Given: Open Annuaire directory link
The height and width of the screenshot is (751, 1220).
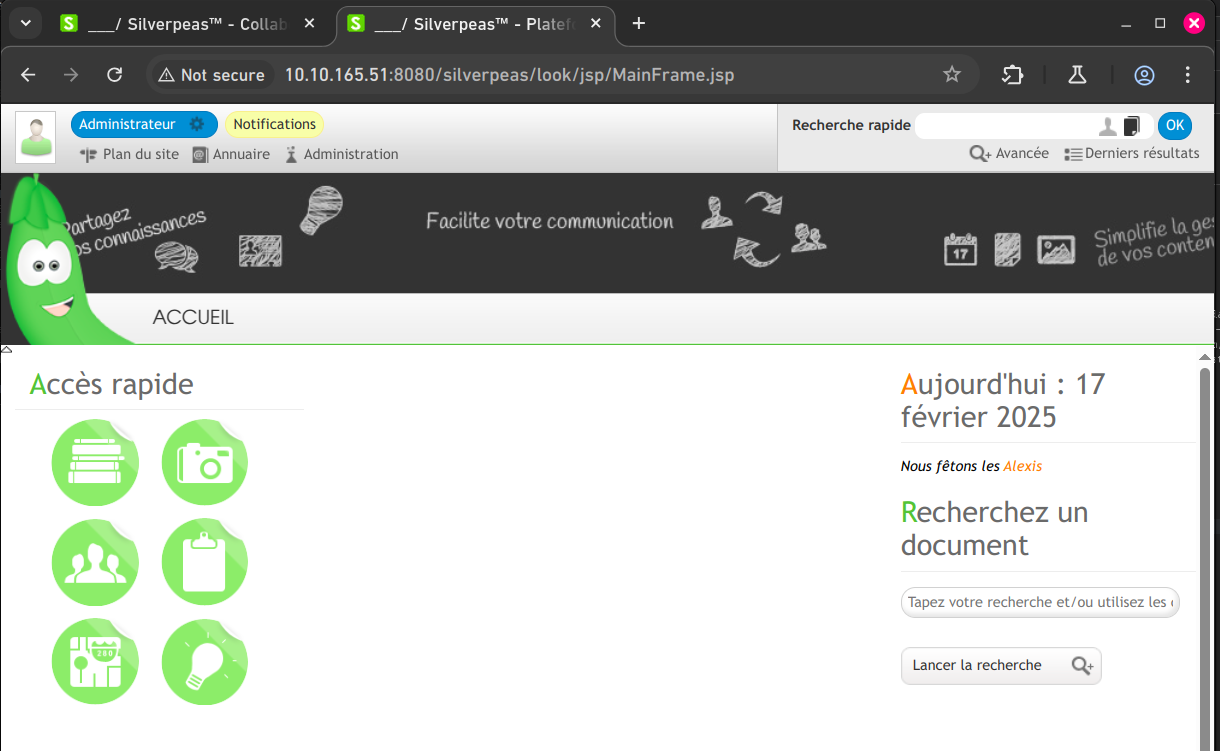Looking at the screenshot, I should click(231, 154).
